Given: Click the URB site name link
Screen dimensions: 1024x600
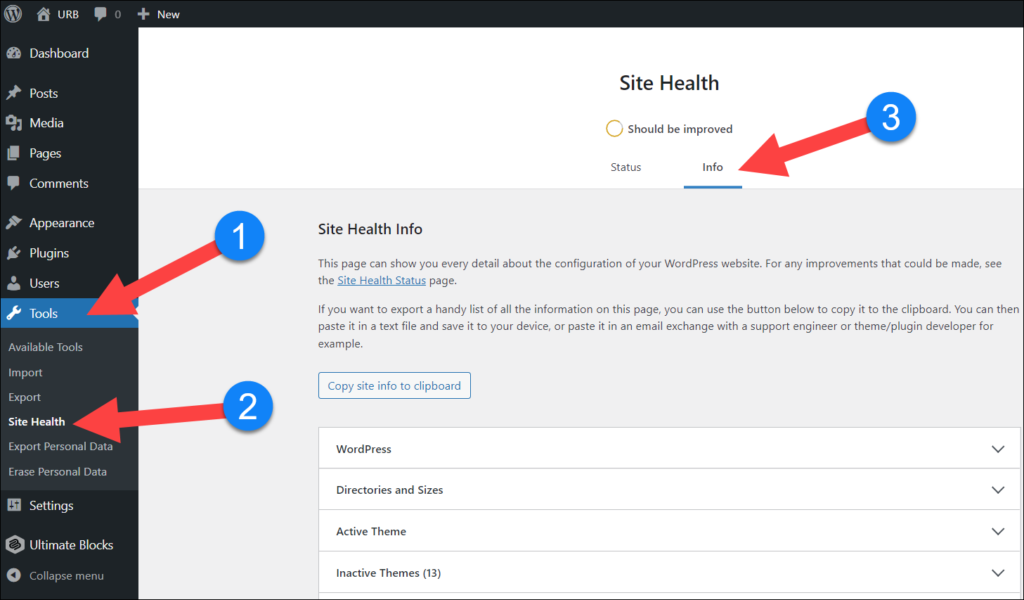Looking at the screenshot, I should (x=68, y=14).
